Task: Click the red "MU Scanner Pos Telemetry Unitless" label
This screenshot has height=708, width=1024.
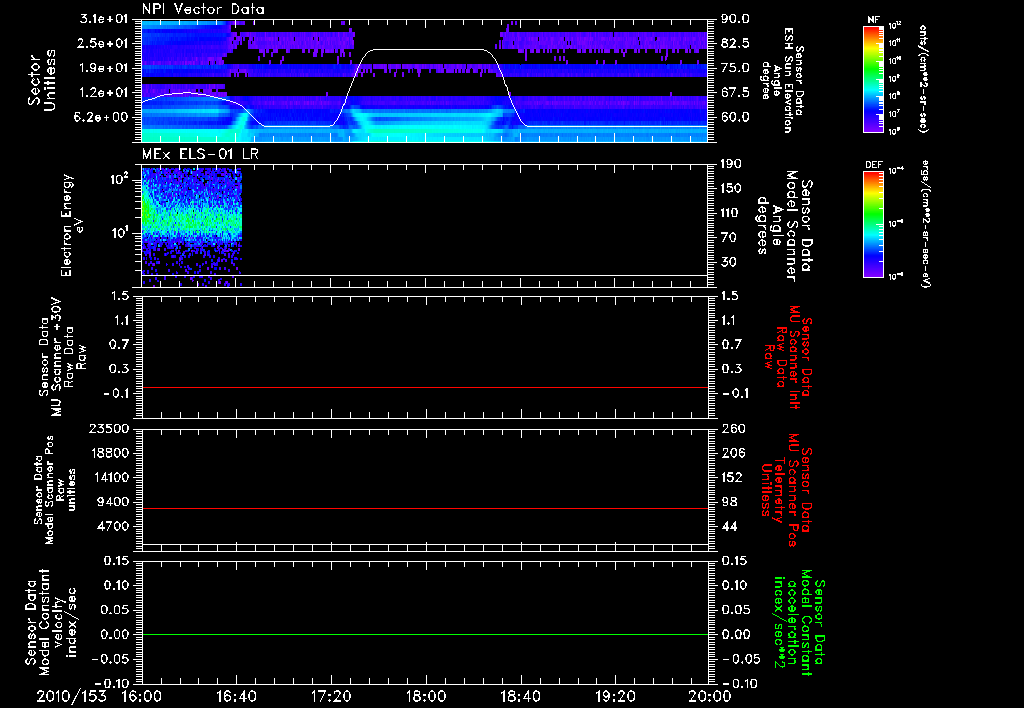Action: point(786,490)
